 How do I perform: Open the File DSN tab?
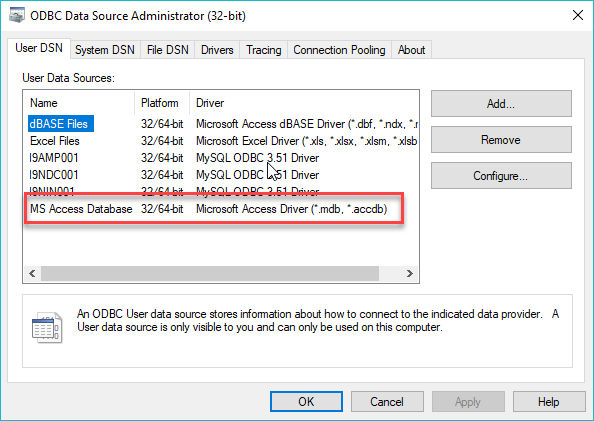167,50
